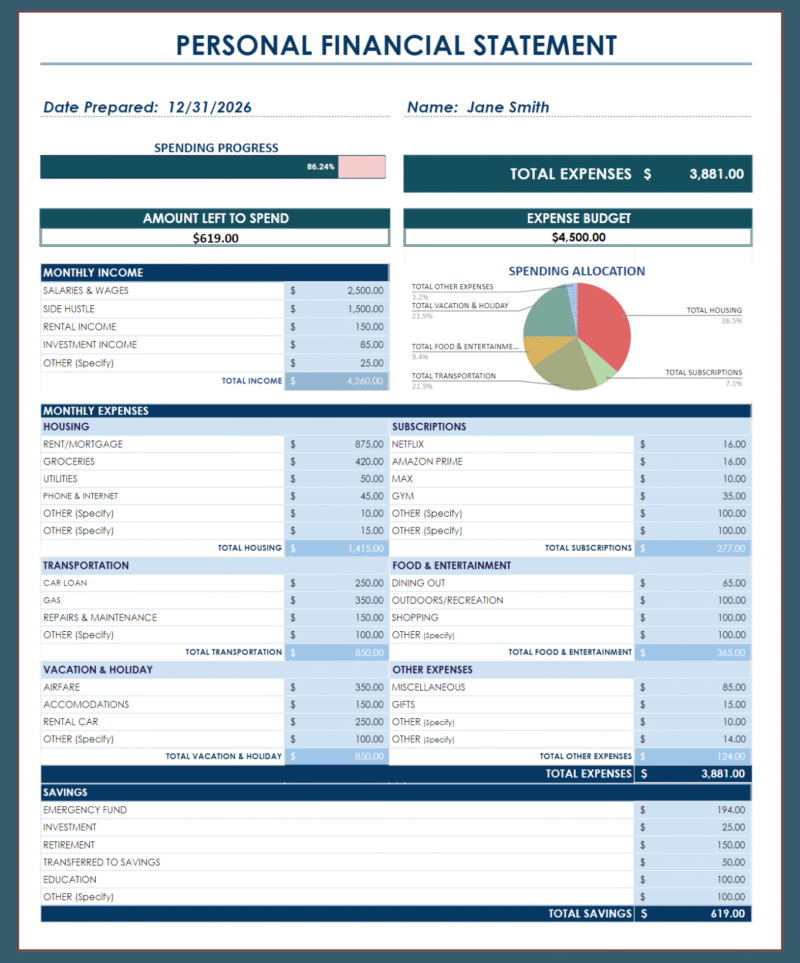Image resolution: width=800 pixels, height=963 pixels.
Task: Click the Repairs & Maintenance row label
Action: click(100, 617)
